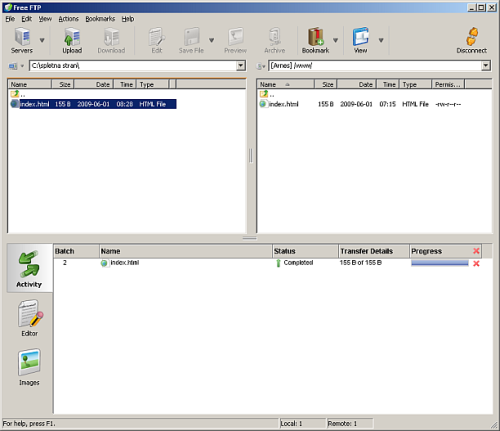The height and width of the screenshot is (431, 500).
Task: Open the Bookmark dropdown arrow
Action: coord(335,40)
